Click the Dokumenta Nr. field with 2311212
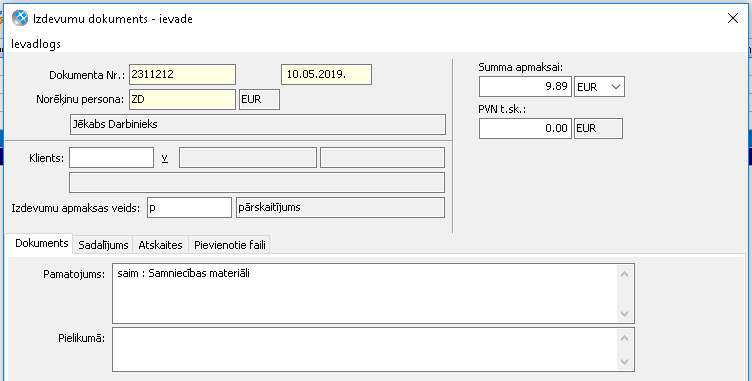Screen dimensions: 752x381 tap(182, 74)
